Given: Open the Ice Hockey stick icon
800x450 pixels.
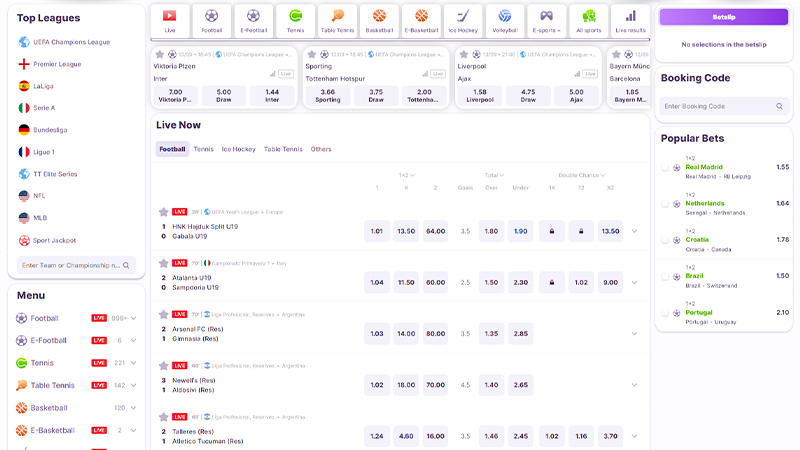Looking at the screenshot, I should click(463, 16).
